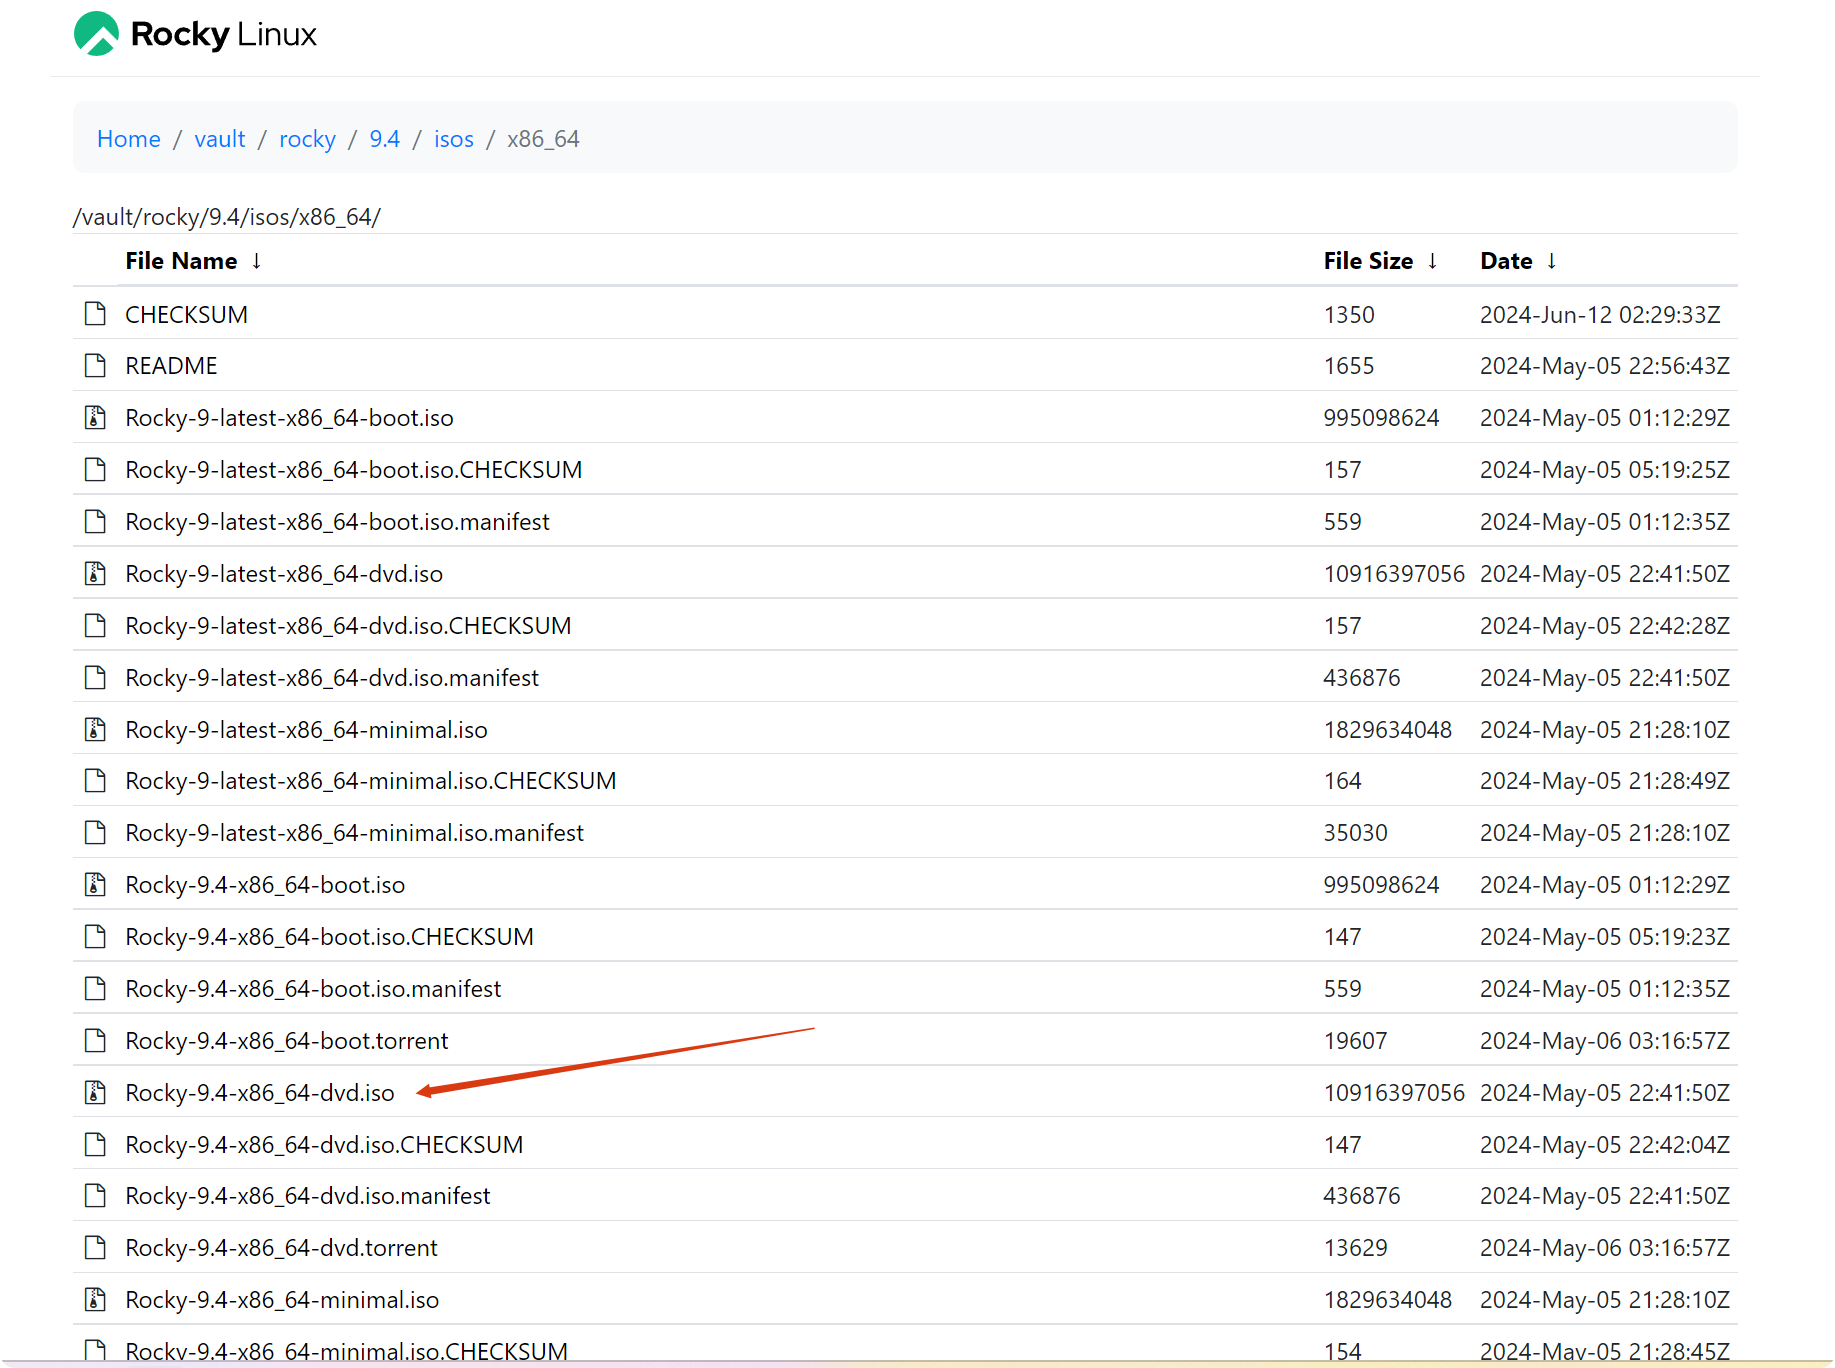Click the x86_64 breadcrumb text
This screenshot has height=1368, width=1835.
[x=543, y=139]
